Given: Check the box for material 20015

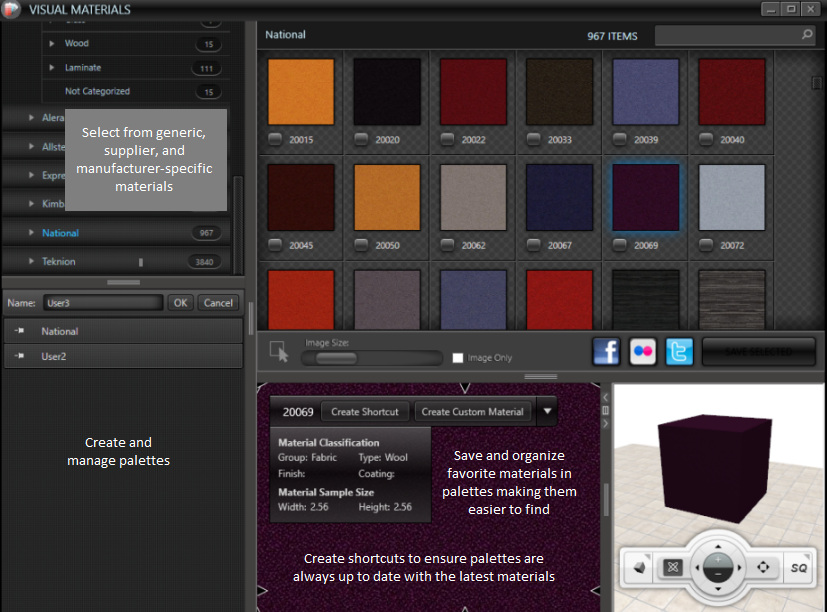Looking at the screenshot, I should coord(275,139).
